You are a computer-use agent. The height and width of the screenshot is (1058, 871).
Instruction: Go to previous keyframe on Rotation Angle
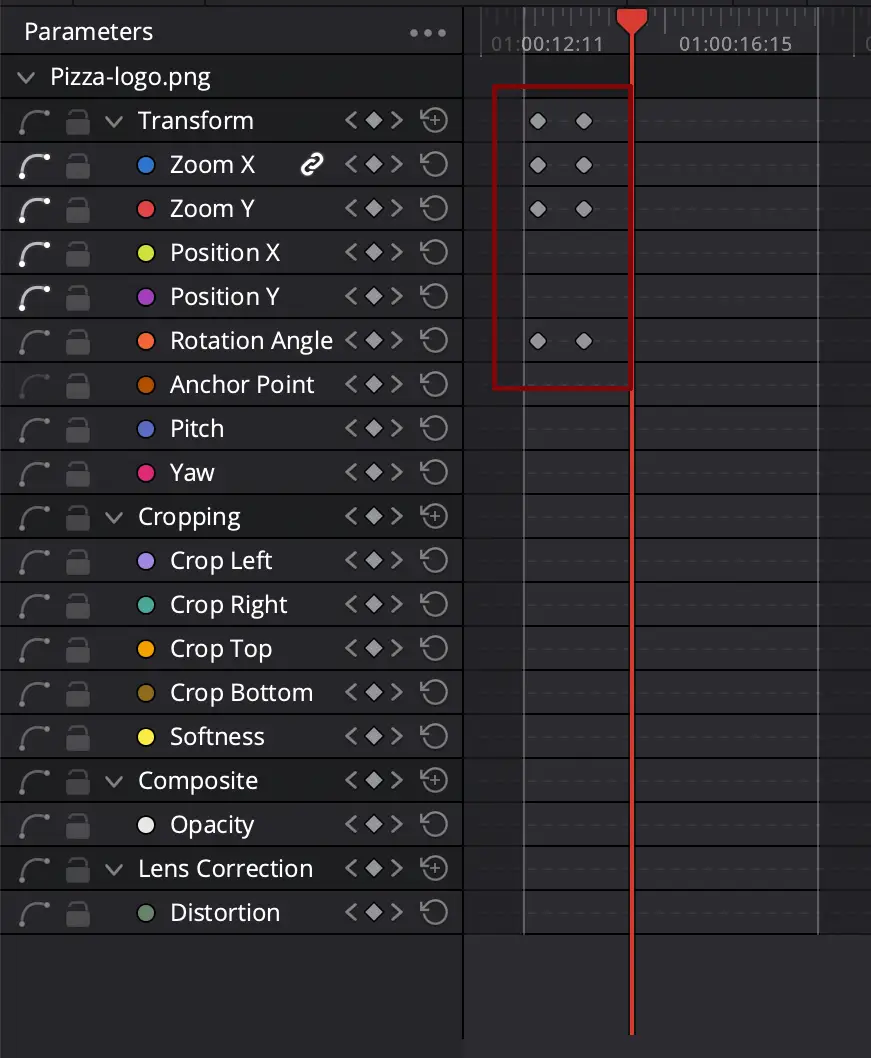tap(351, 341)
